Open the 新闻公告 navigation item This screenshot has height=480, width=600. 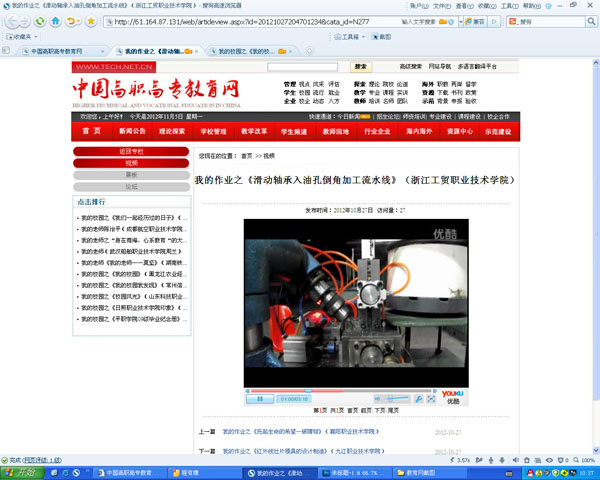pos(132,131)
